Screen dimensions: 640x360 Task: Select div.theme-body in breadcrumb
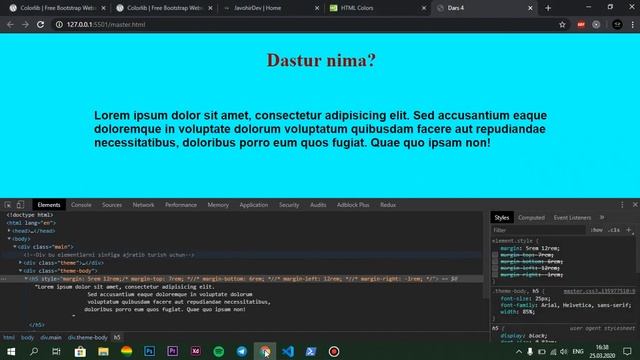[88, 338]
